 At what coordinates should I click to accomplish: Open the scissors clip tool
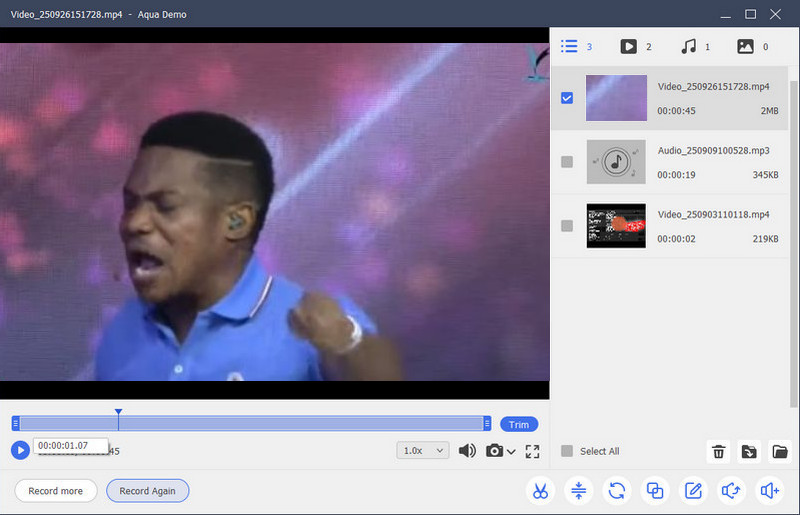pyautogui.click(x=540, y=491)
